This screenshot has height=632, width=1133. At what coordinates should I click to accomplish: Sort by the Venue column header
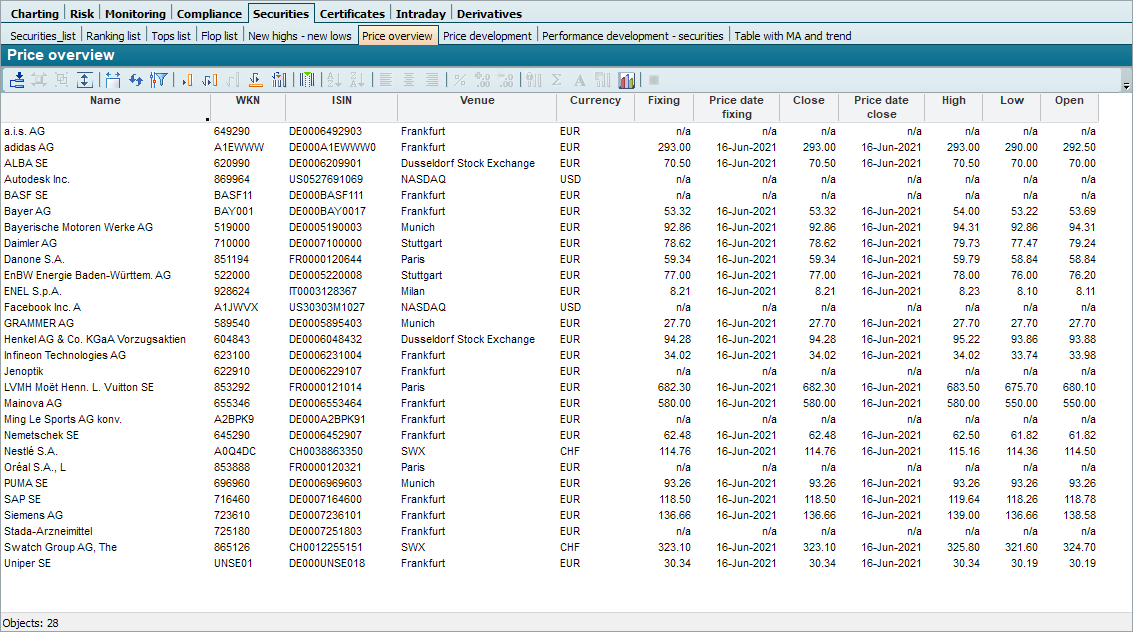coord(477,100)
